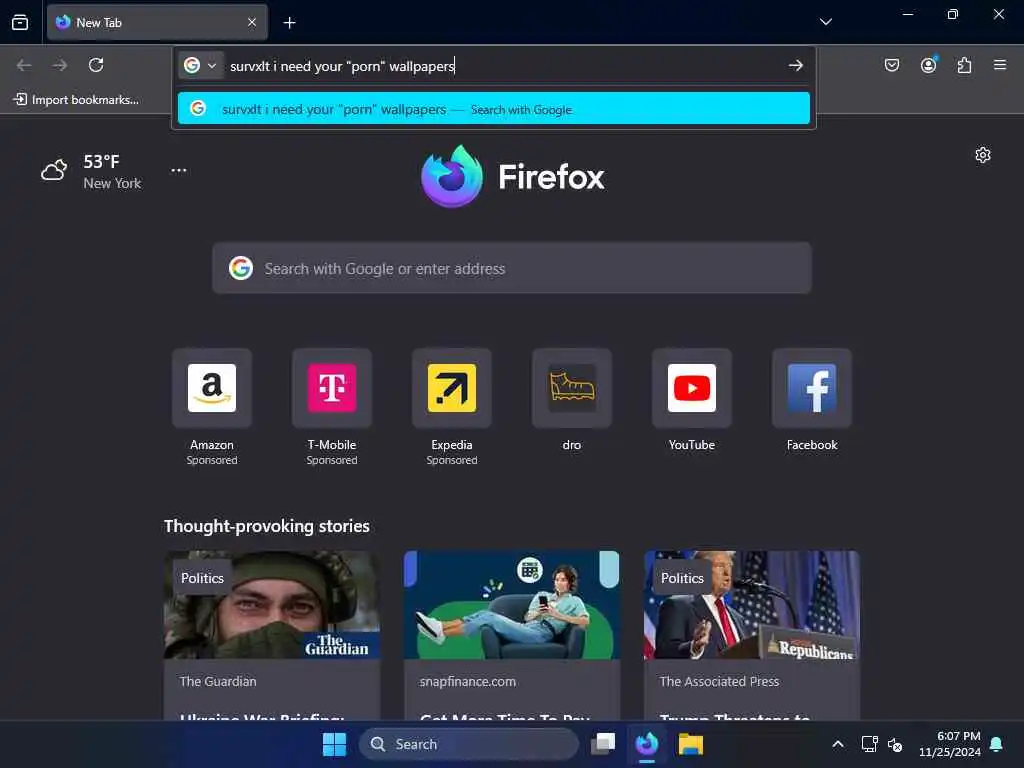This screenshot has width=1024, height=768.
Task: Click Firefox icon in taskbar
Action: click(647, 744)
